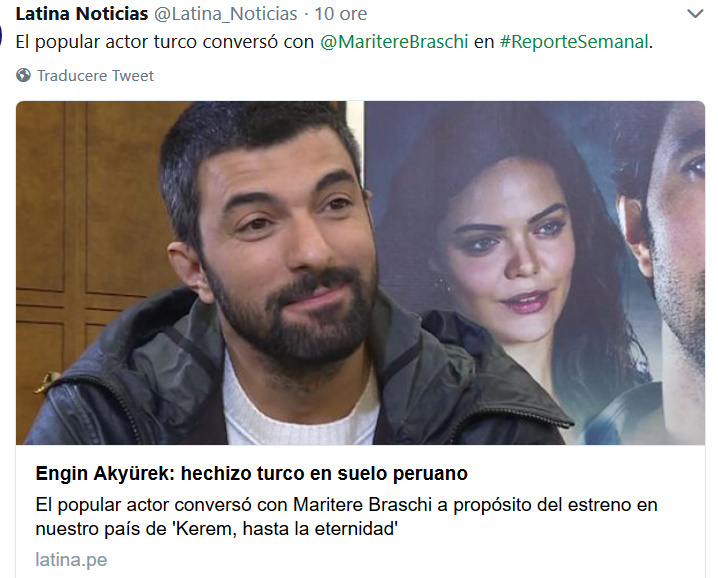Open the tweet options chevron menu
Screen dimensions: 718x578
click(695, 14)
